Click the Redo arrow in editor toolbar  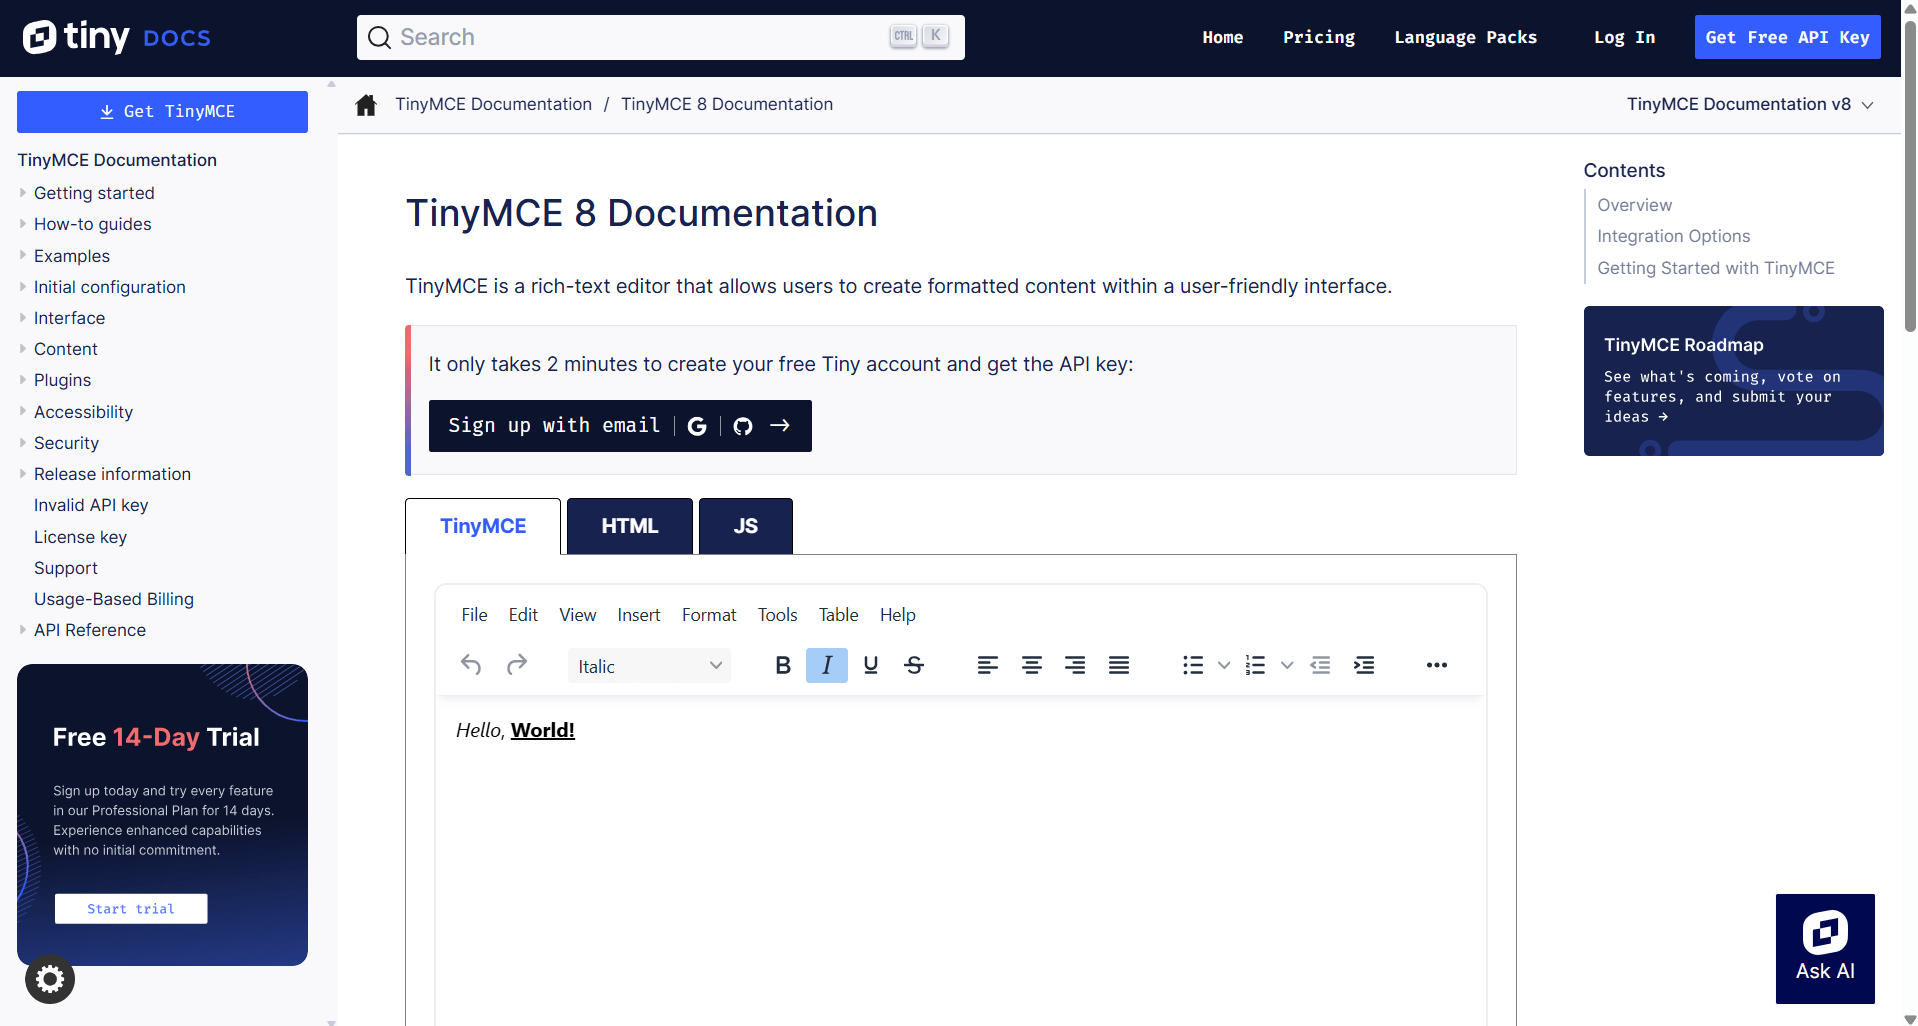(x=516, y=665)
